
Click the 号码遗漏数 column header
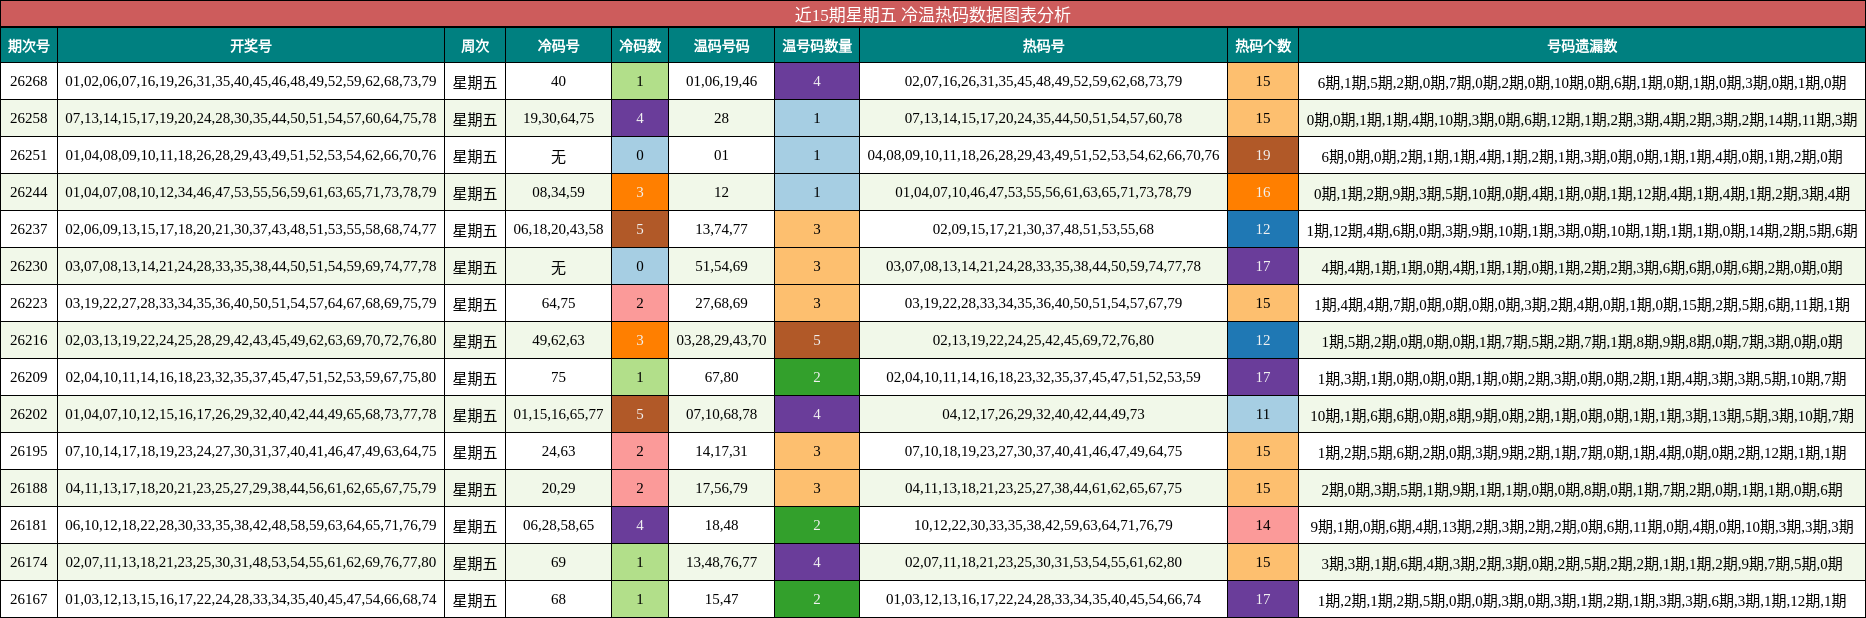coord(1582,46)
